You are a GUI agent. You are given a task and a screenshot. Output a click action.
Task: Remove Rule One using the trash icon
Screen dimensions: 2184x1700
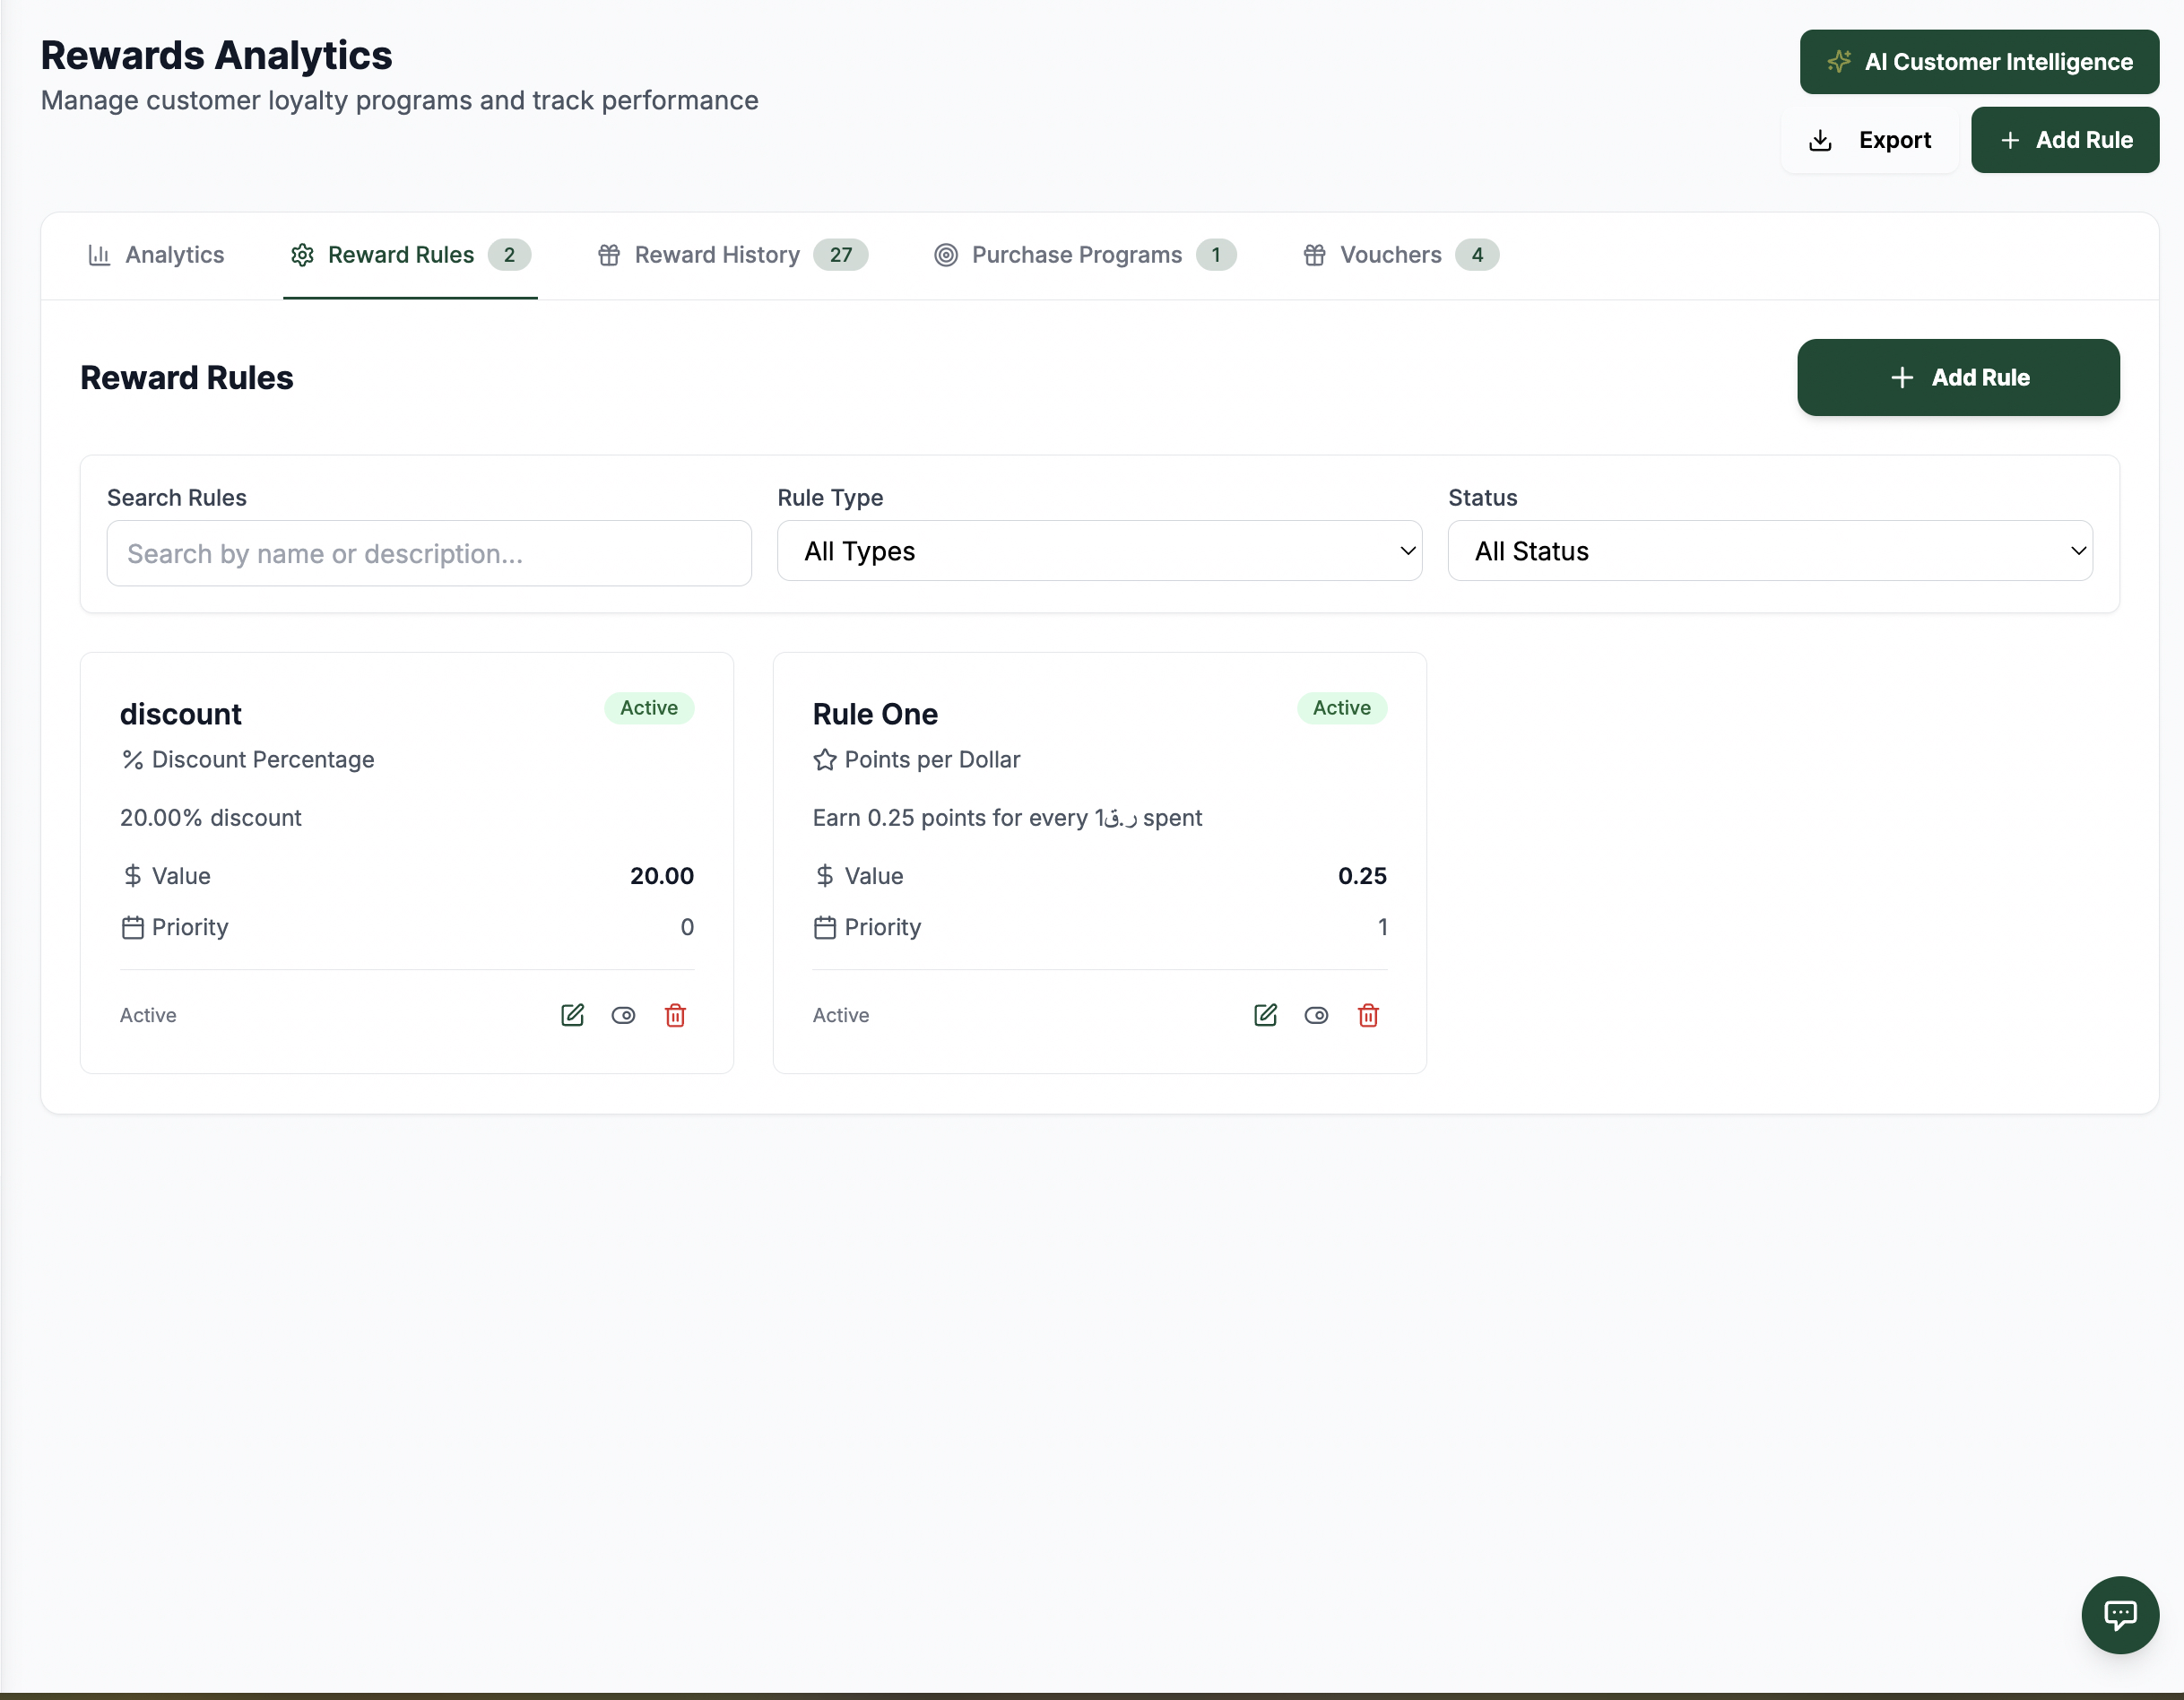1368,1015
